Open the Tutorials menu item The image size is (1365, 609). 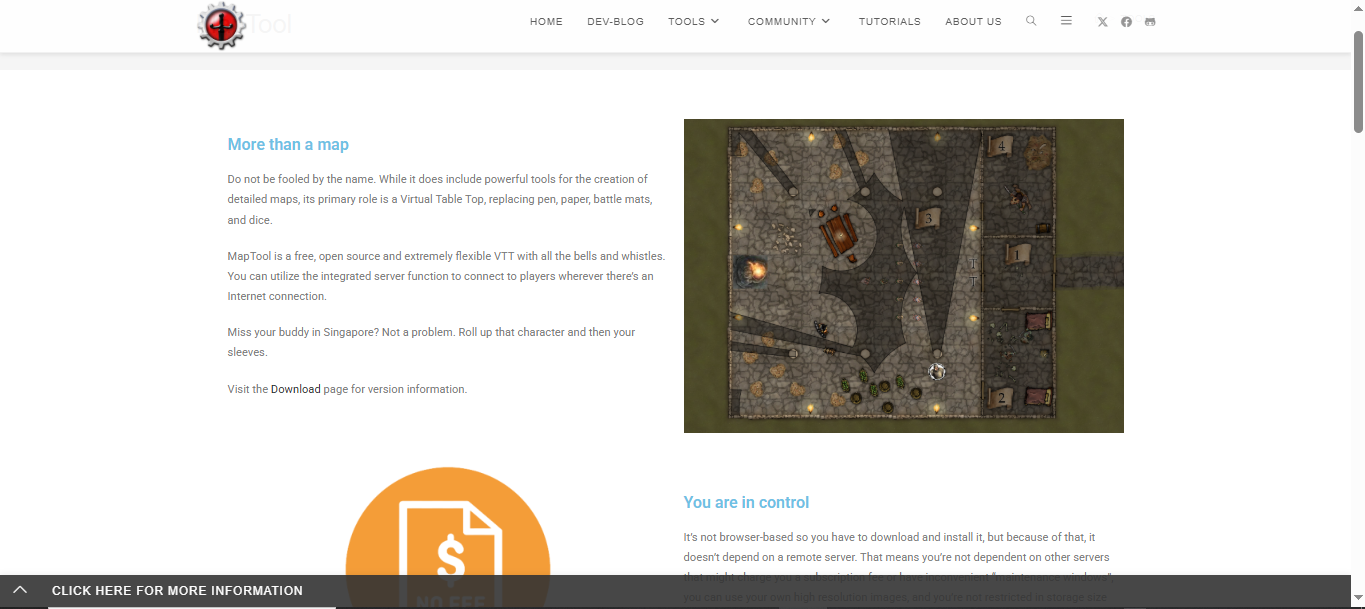[889, 21]
